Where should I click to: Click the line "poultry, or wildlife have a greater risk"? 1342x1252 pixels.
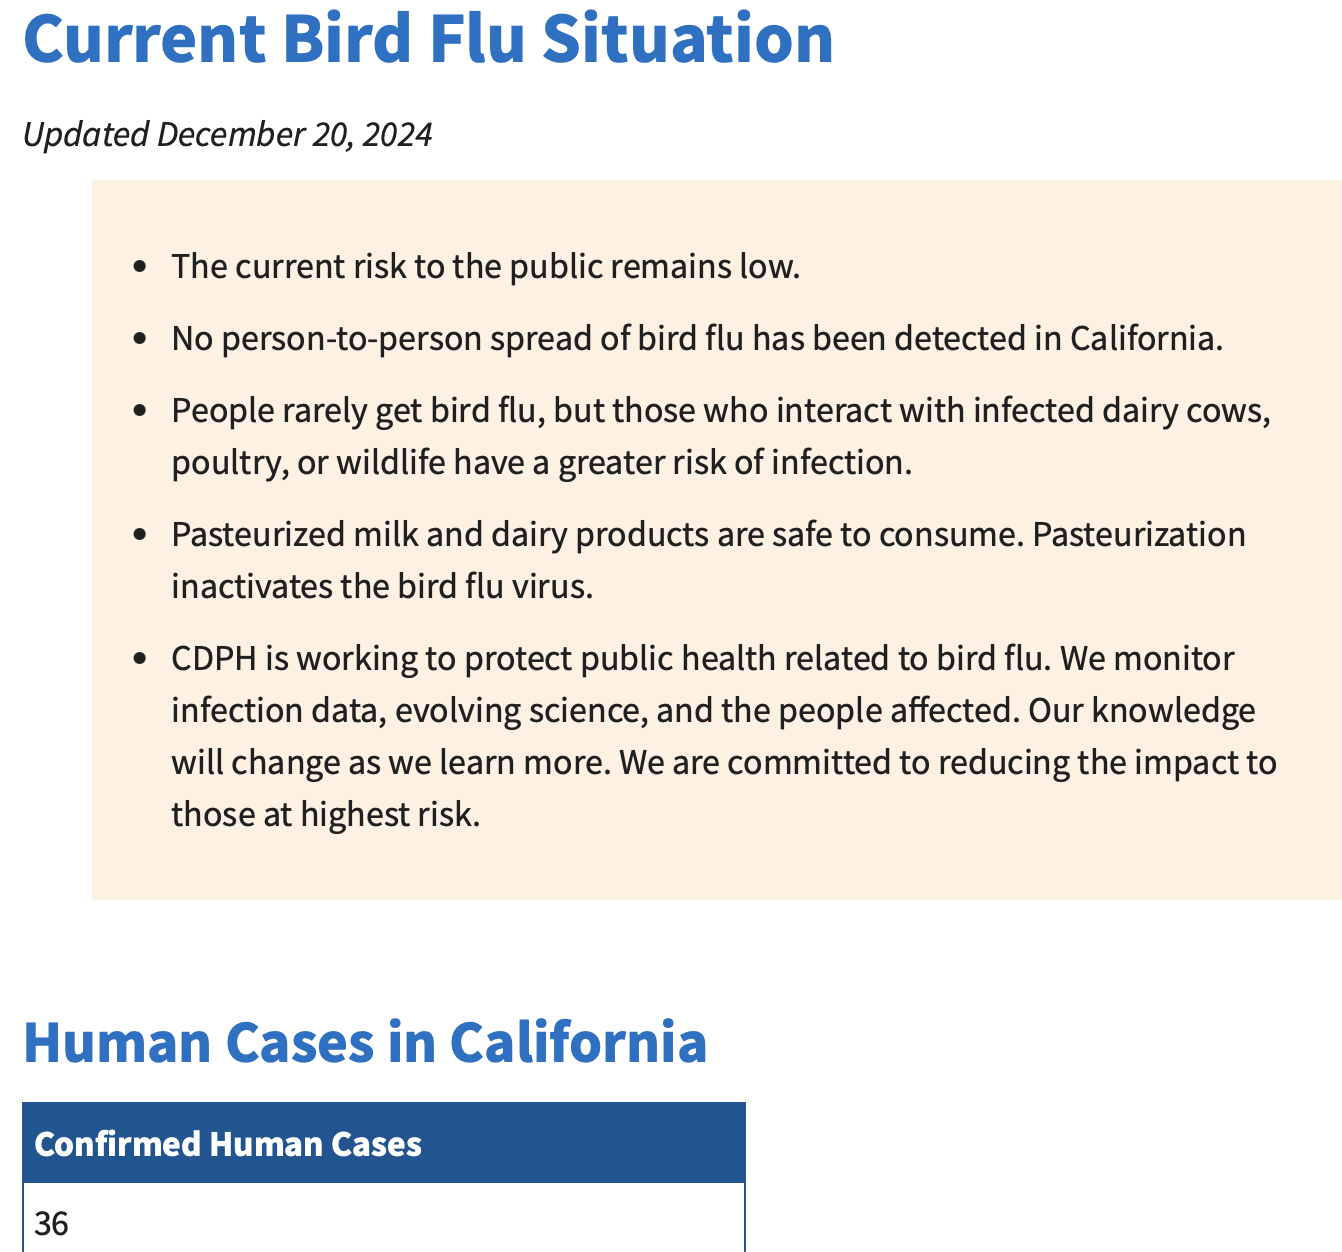[541, 463]
